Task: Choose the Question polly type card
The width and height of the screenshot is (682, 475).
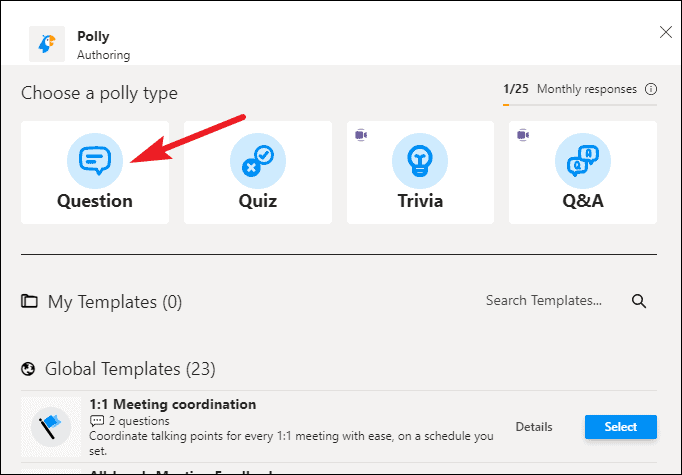Action: tap(95, 173)
